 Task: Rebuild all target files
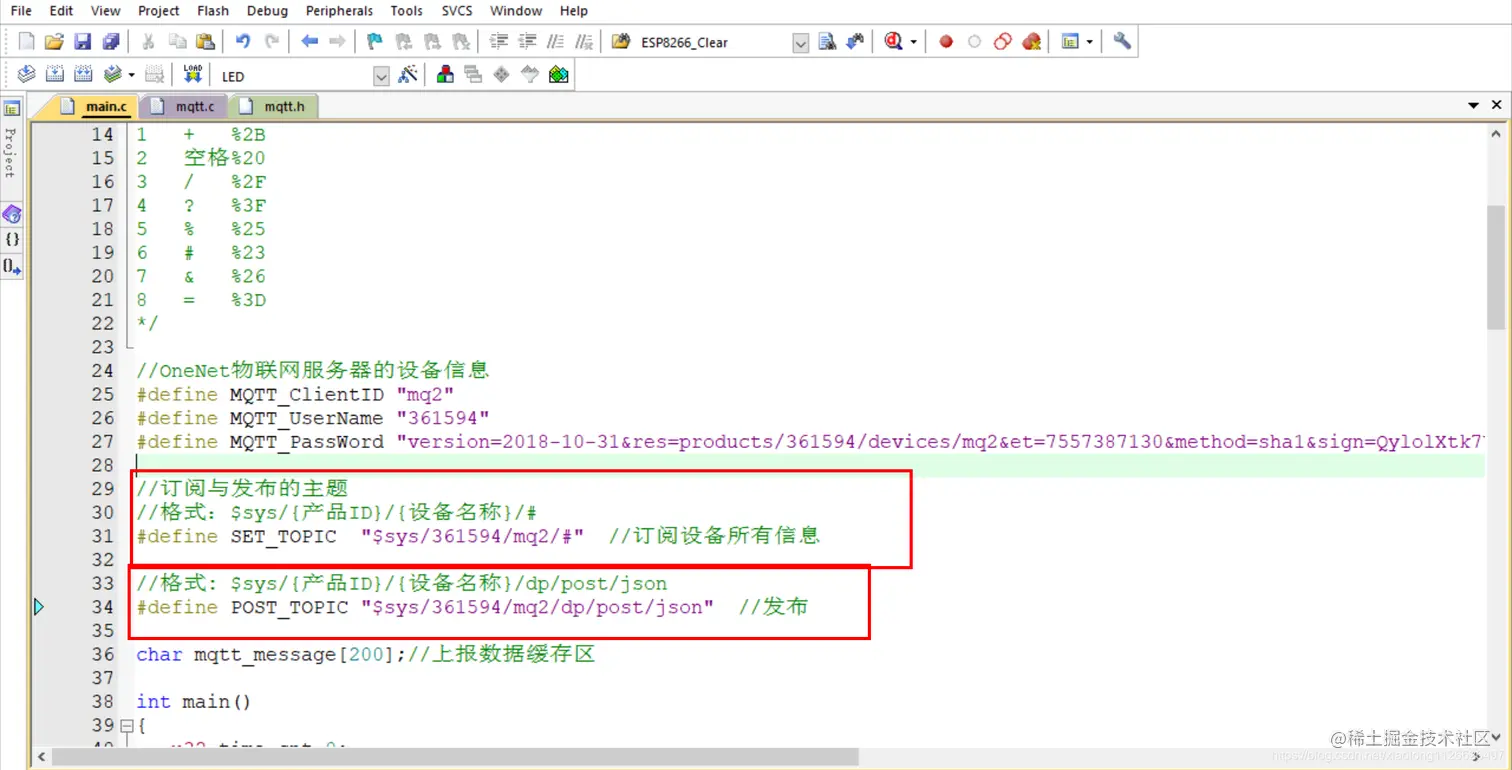pos(84,75)
